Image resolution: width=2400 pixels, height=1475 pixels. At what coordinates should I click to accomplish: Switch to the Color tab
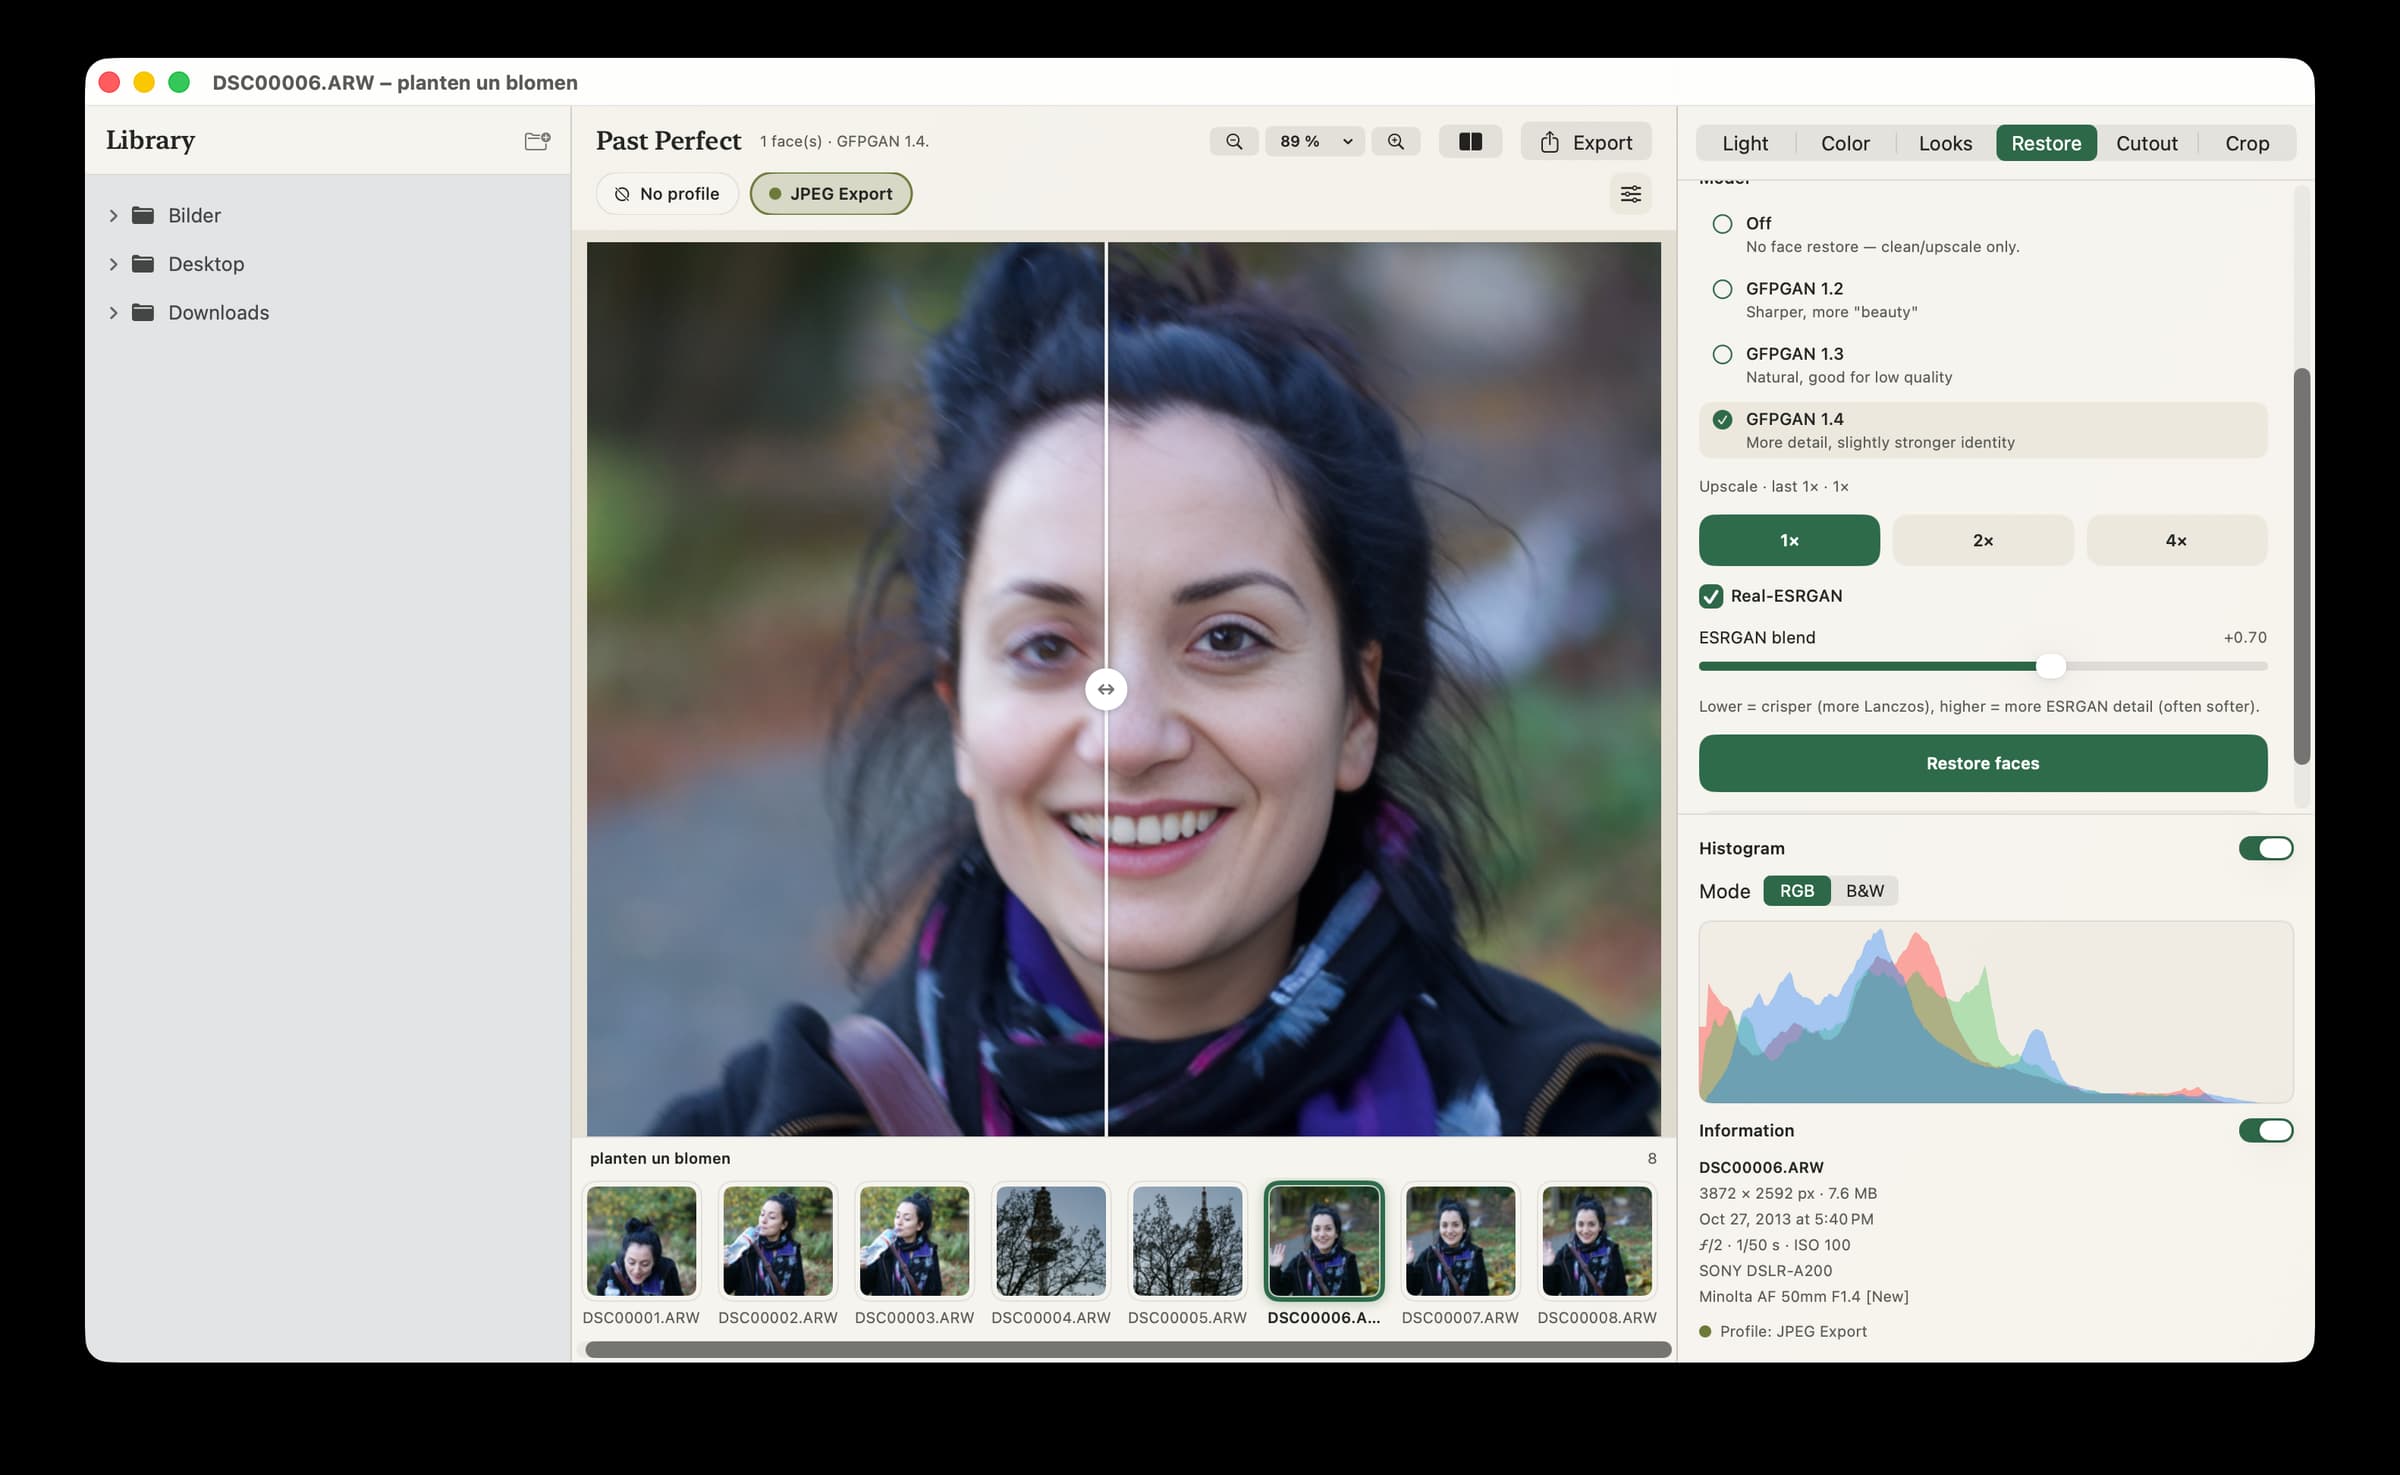(1845, 143)
